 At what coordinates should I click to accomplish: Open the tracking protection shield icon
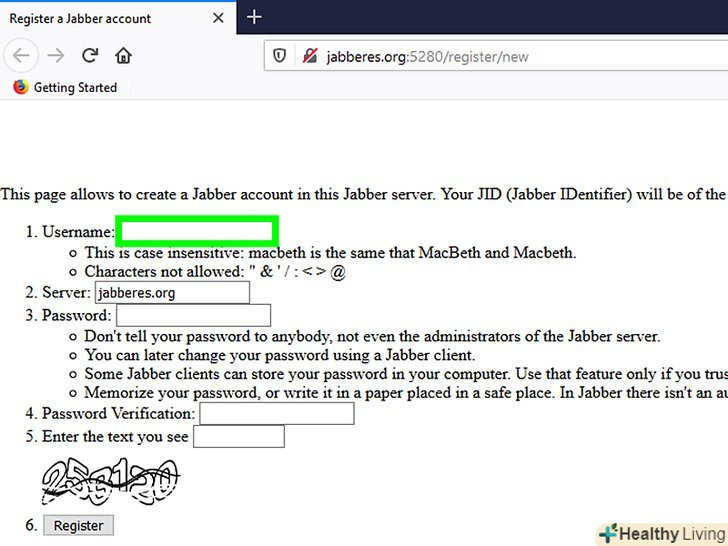[x=279, y=56]
